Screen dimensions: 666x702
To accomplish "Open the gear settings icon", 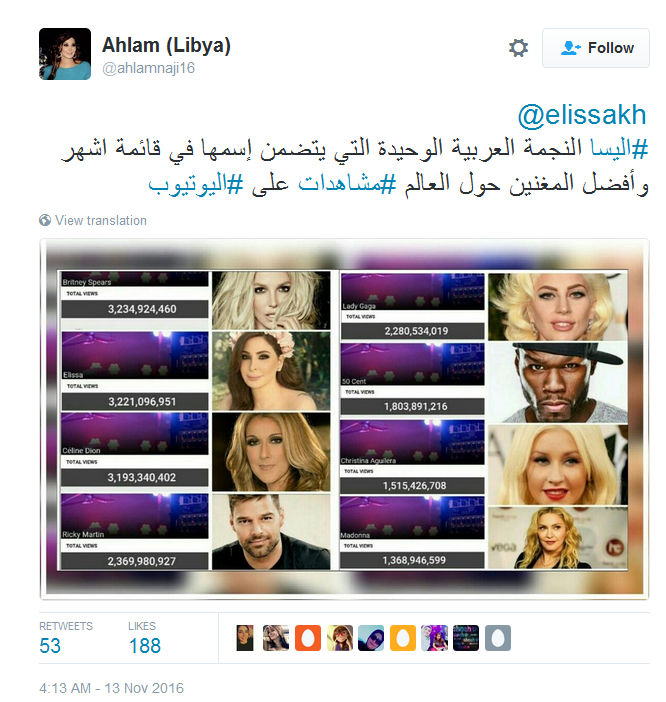I will (x=518, y=48).
